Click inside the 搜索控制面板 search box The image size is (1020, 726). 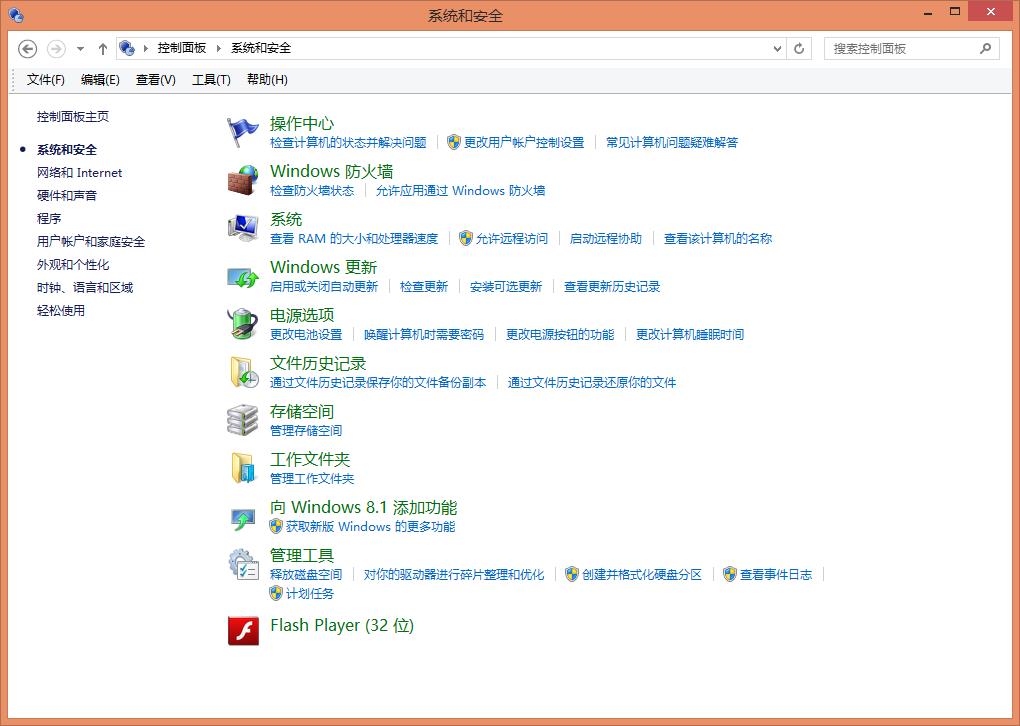(x=900, y=48)
